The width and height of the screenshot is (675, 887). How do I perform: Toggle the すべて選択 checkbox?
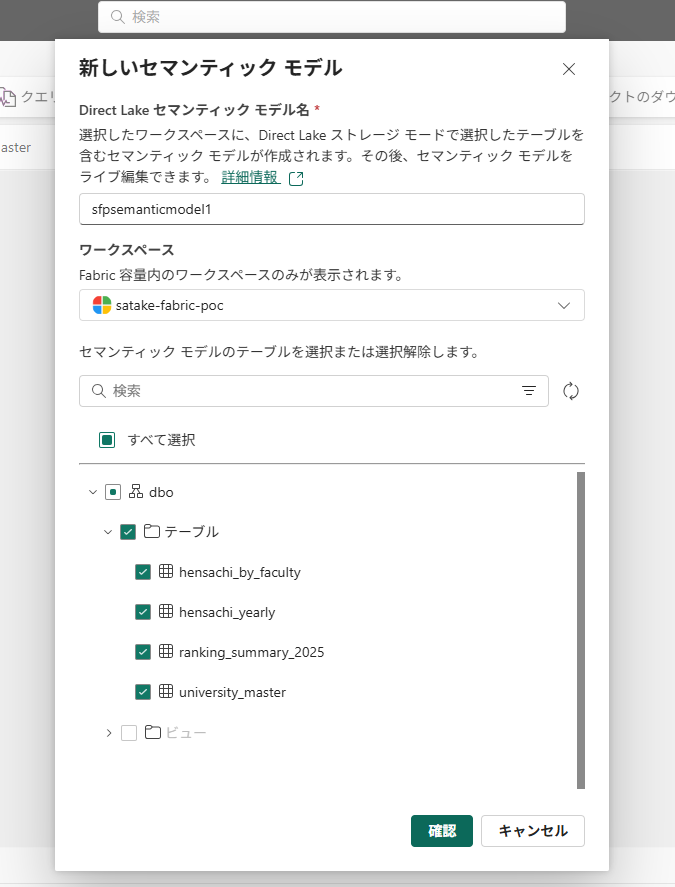click(107, 440)
